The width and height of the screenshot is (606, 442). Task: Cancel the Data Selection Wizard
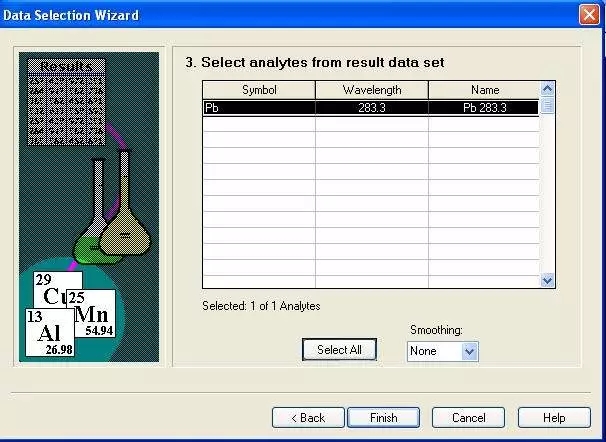(x=469, y=418)
